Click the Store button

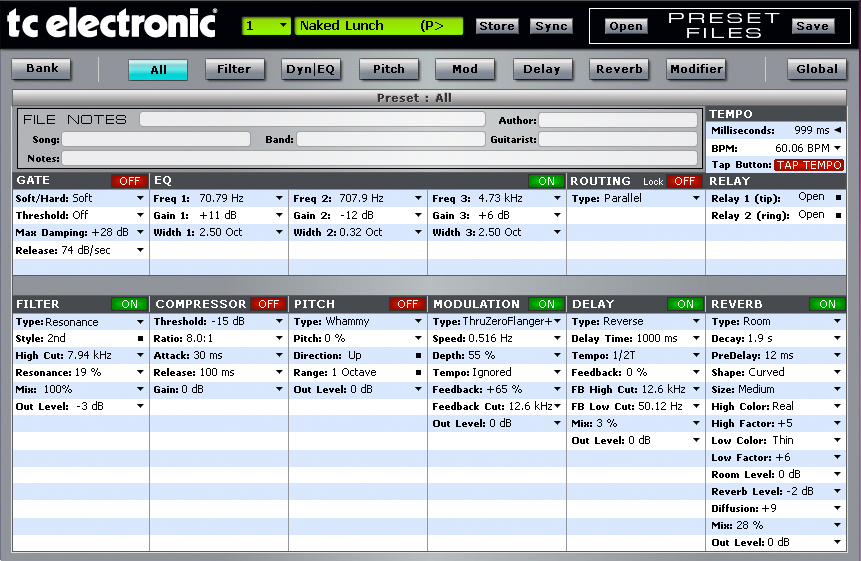497,26
